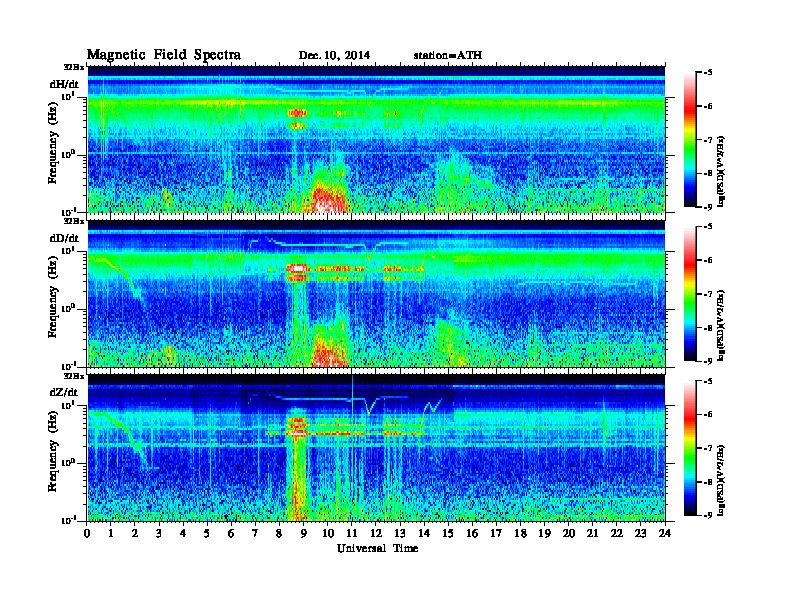The height and width of the screenshot is (612, 792).
Task: Click hour tick label "21" on time axis
Action: point(593,533)
